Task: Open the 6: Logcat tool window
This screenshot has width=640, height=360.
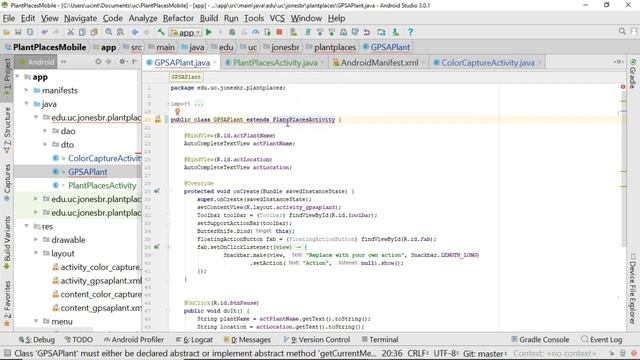Action: [194, 340]
